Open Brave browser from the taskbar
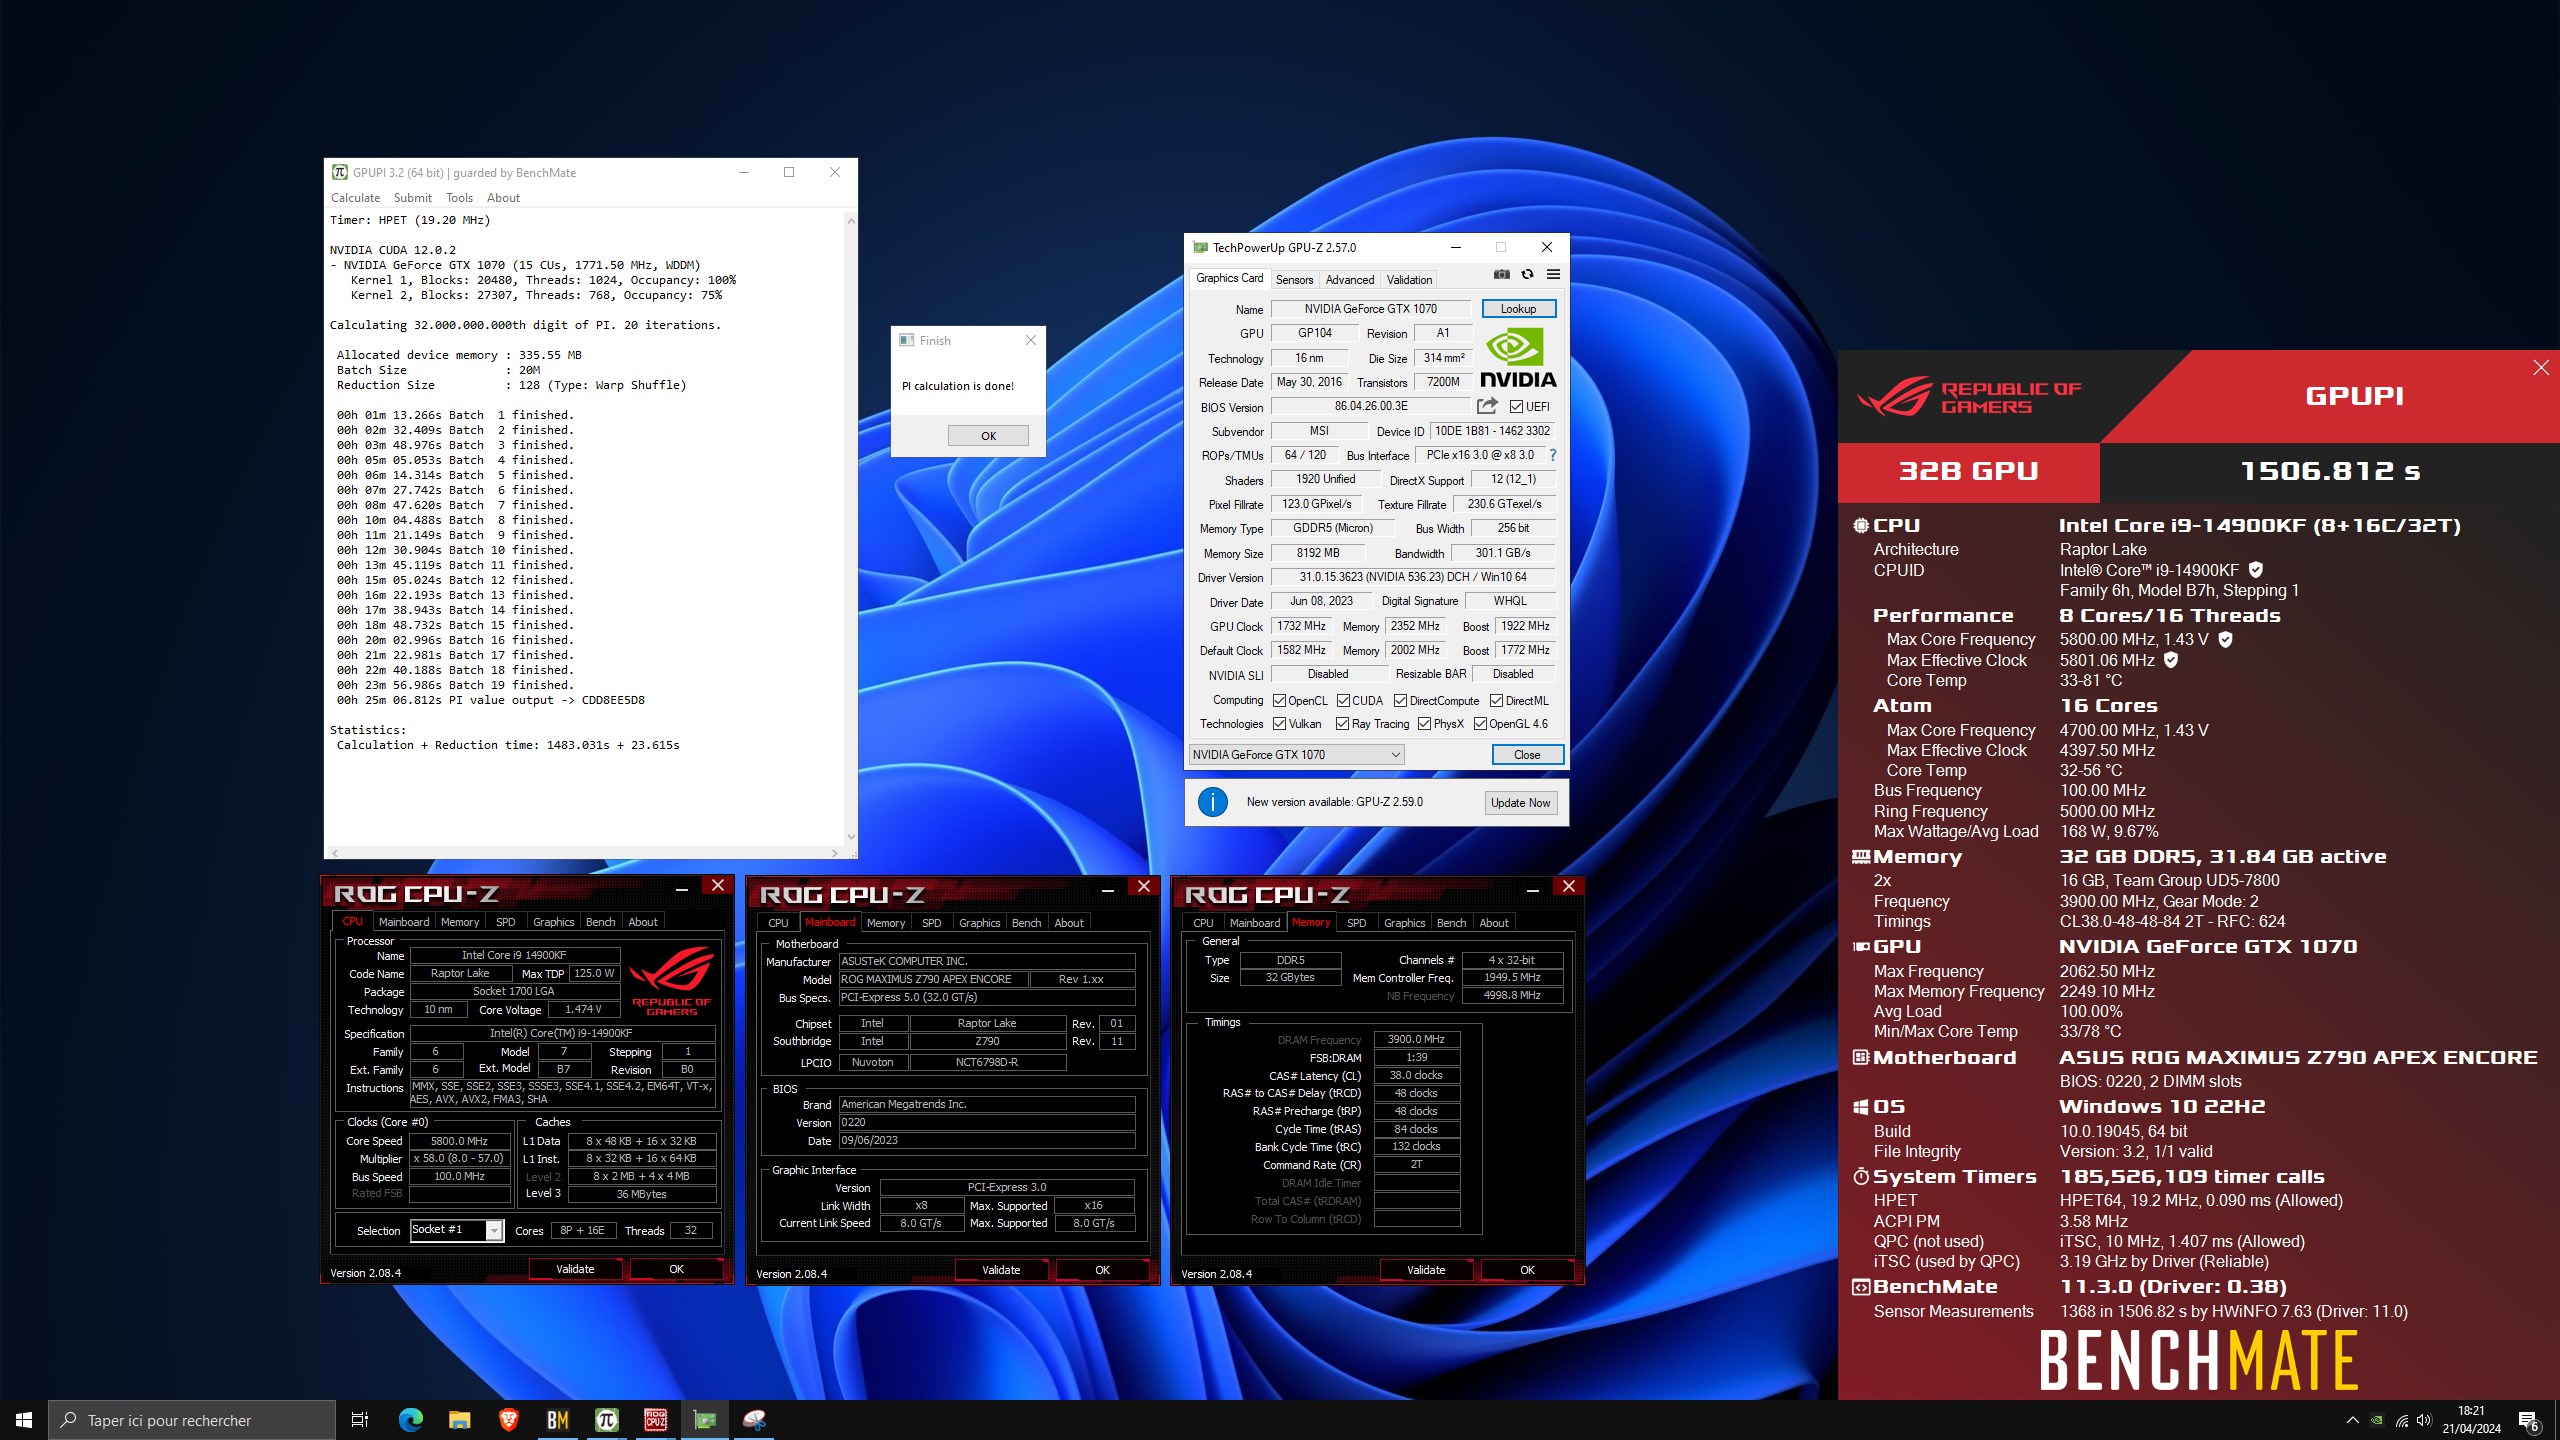 [508, 1420]
